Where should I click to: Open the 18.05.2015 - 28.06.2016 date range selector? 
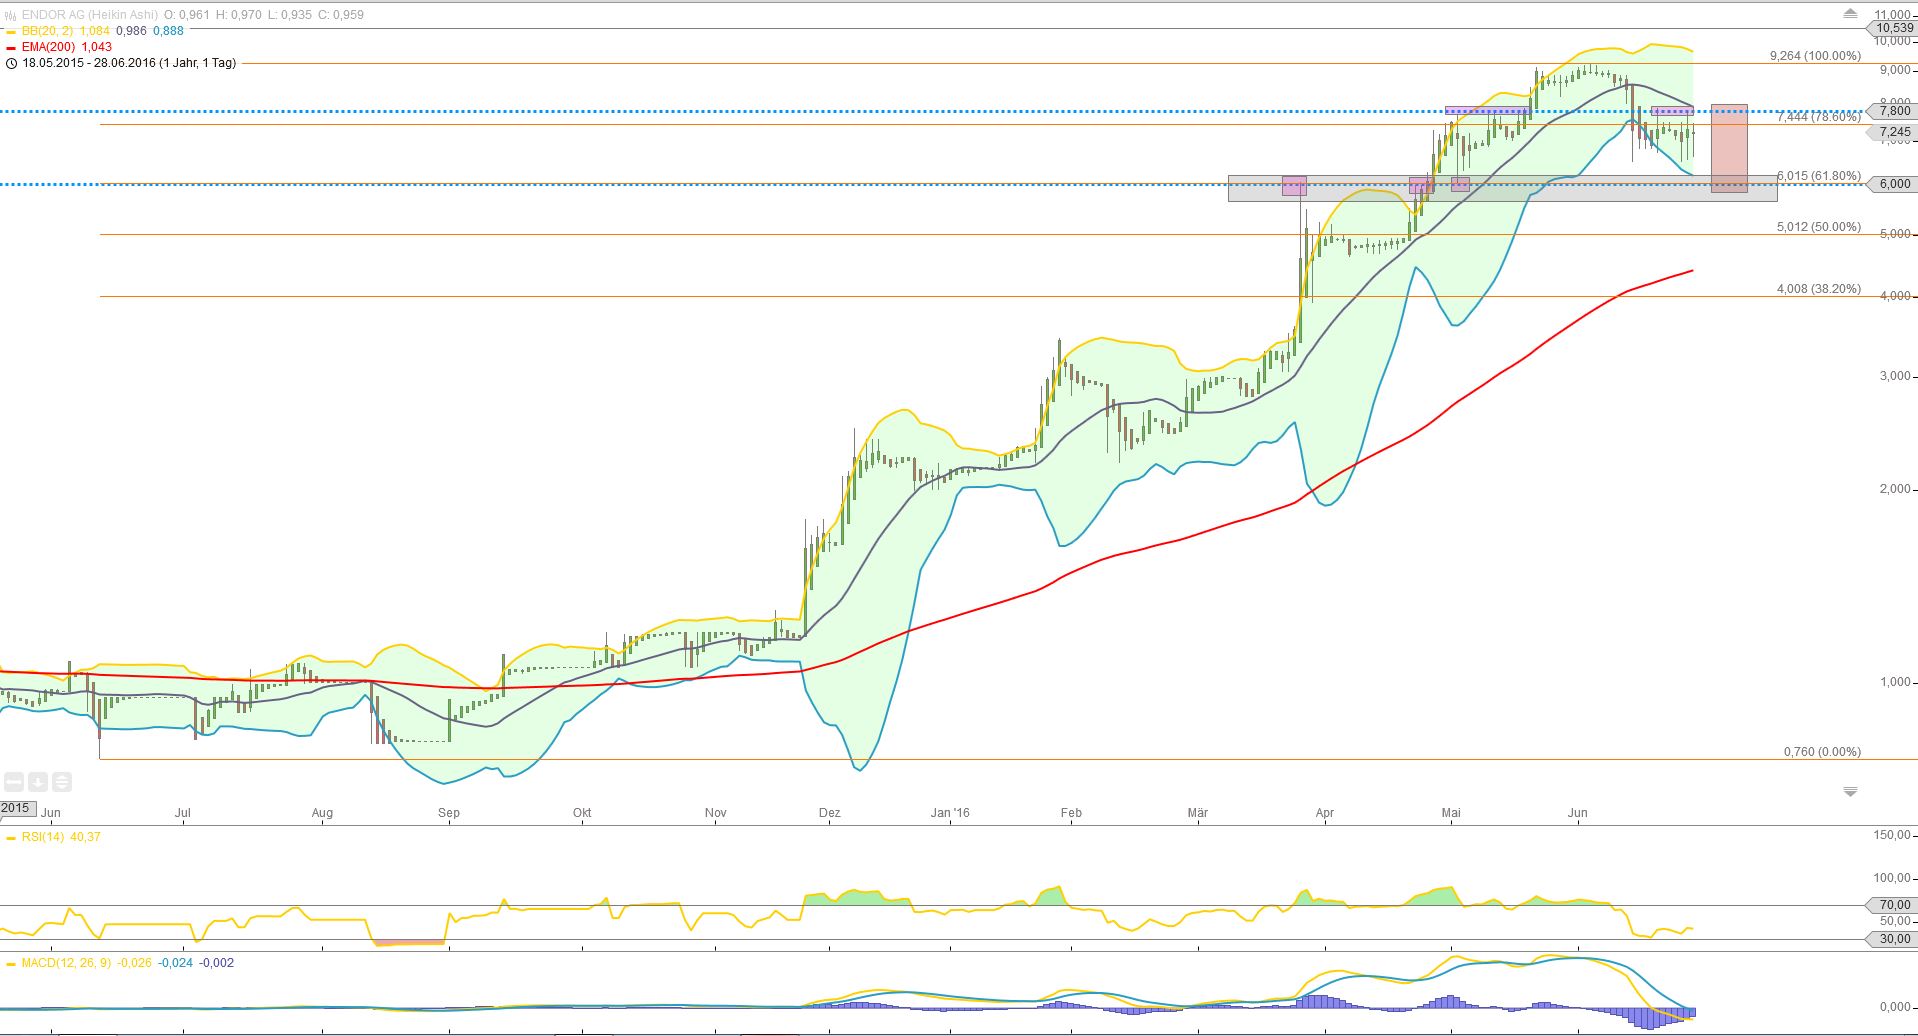tap(129, 63)
